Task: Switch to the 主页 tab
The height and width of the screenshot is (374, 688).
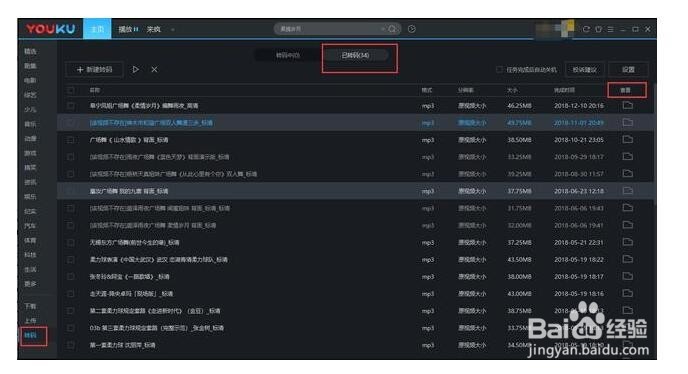Action: [x=97, y=29]
